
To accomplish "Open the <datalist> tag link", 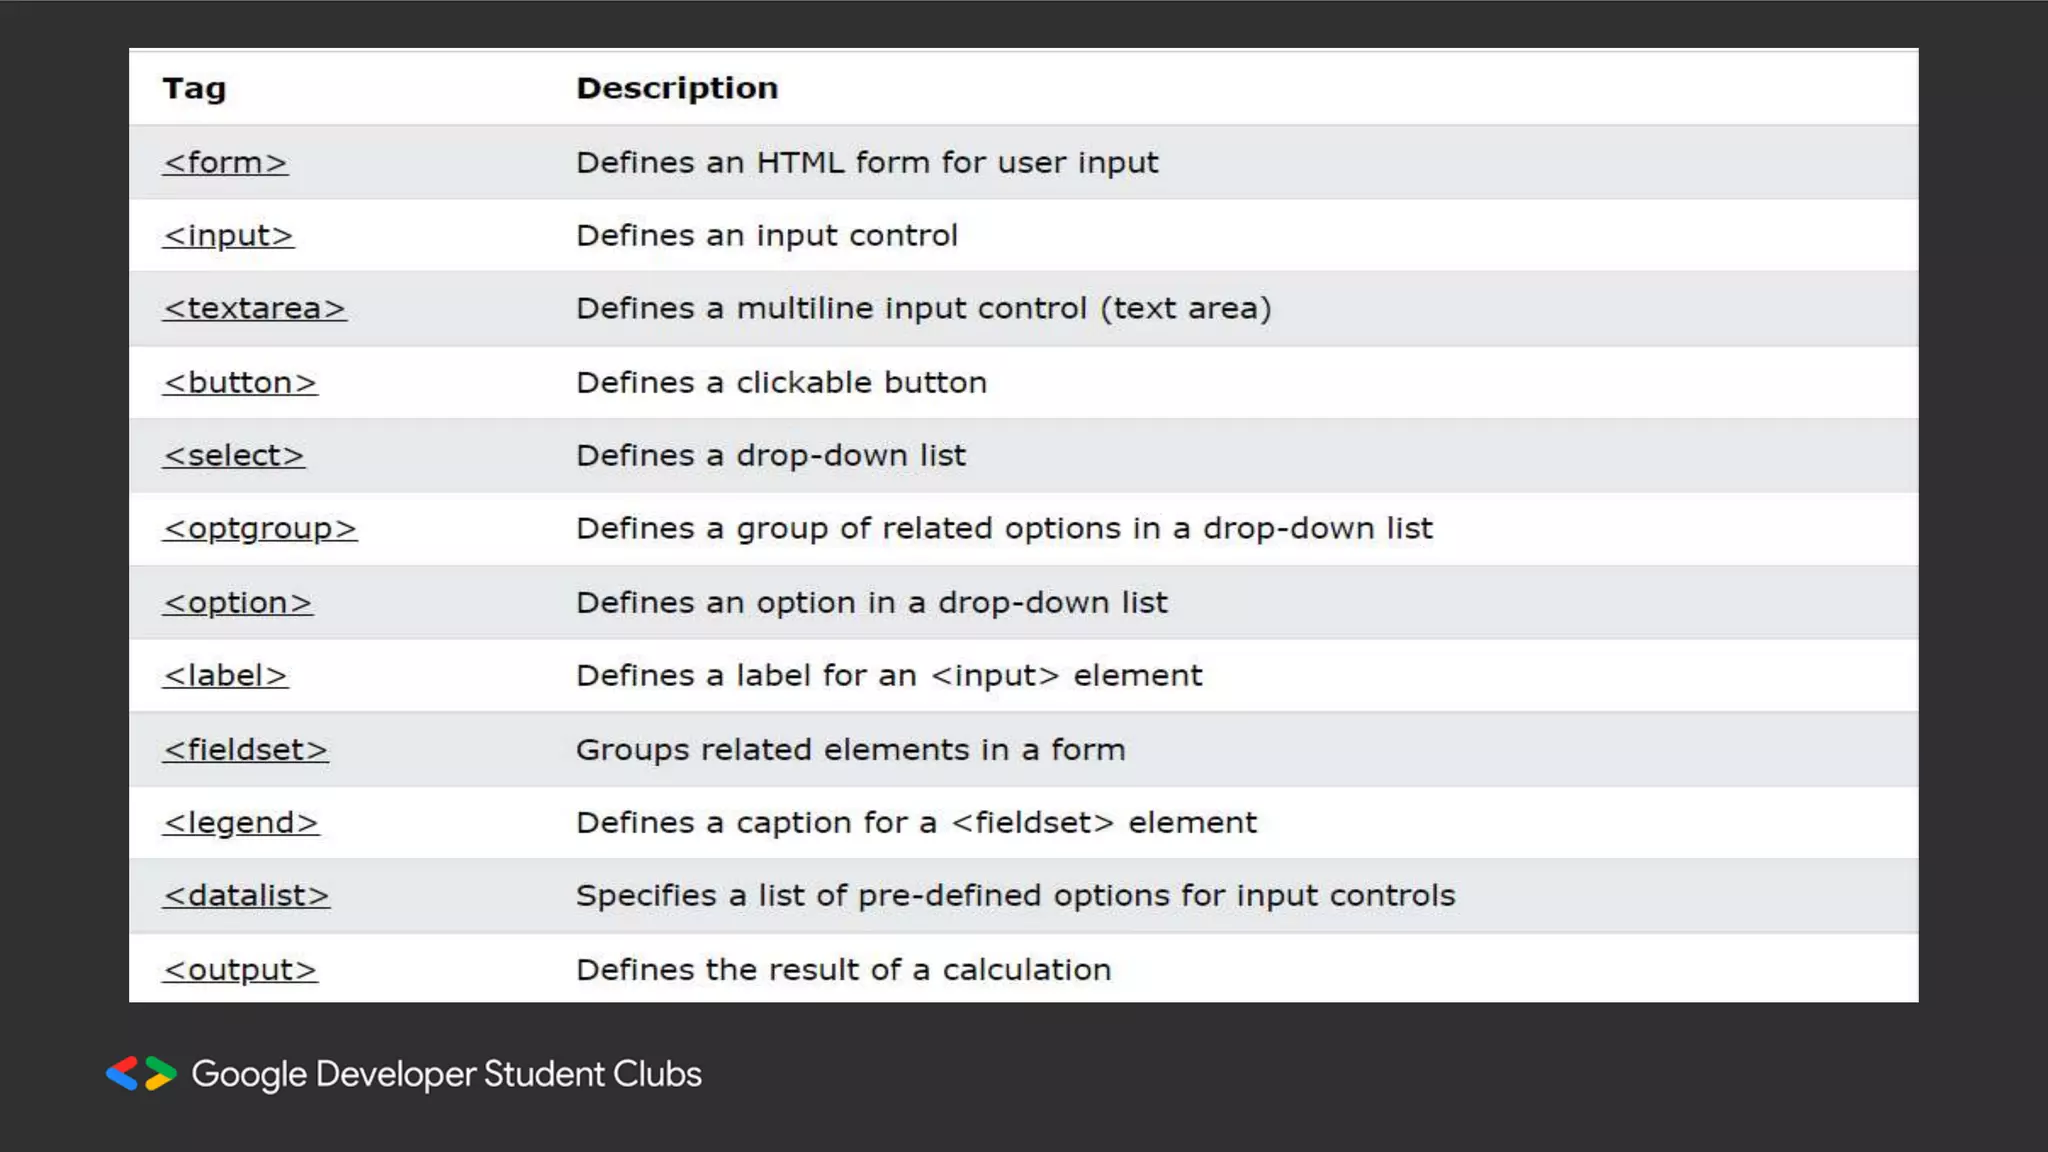I will click(246, 896).
